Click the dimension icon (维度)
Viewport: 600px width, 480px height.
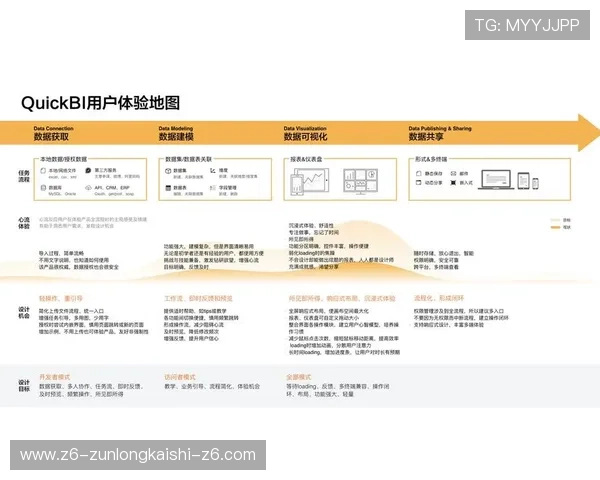pos(213,171)
